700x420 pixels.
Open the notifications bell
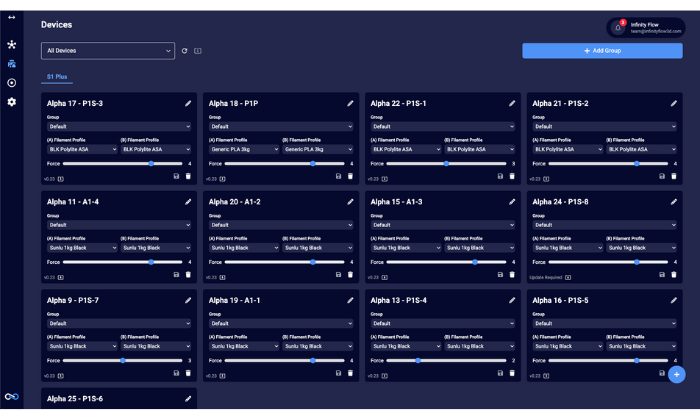618,28
